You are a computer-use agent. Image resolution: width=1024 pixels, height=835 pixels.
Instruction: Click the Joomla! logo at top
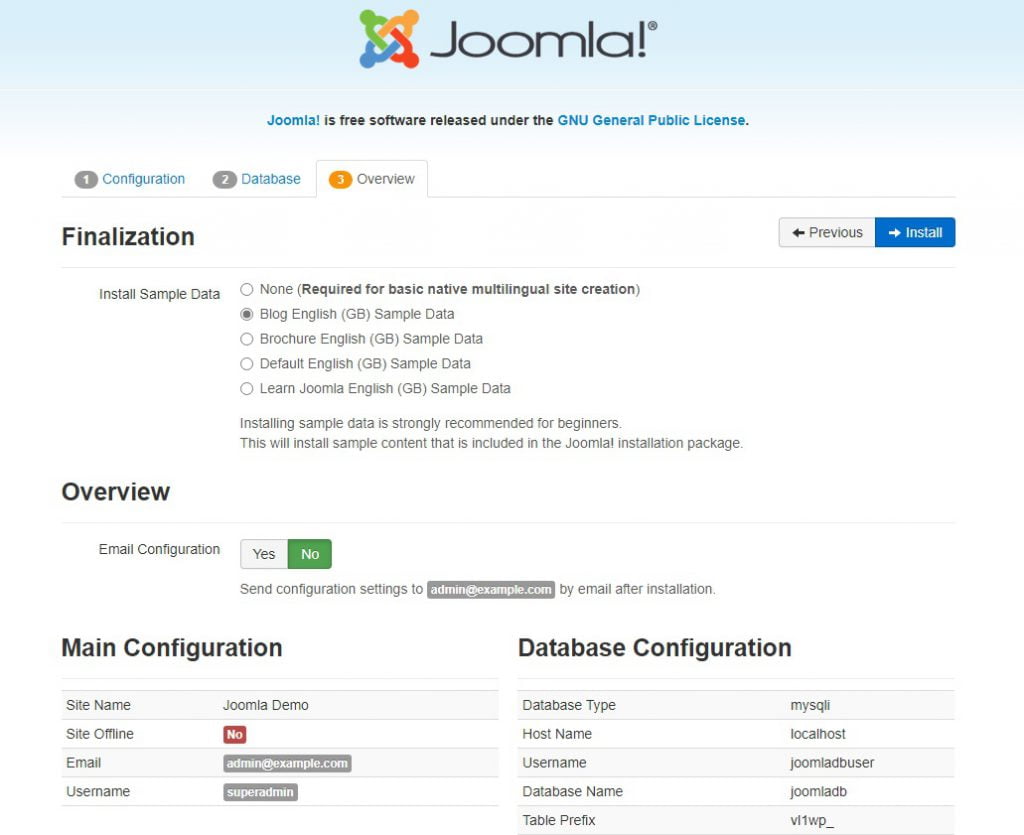[x=508, y=39]
